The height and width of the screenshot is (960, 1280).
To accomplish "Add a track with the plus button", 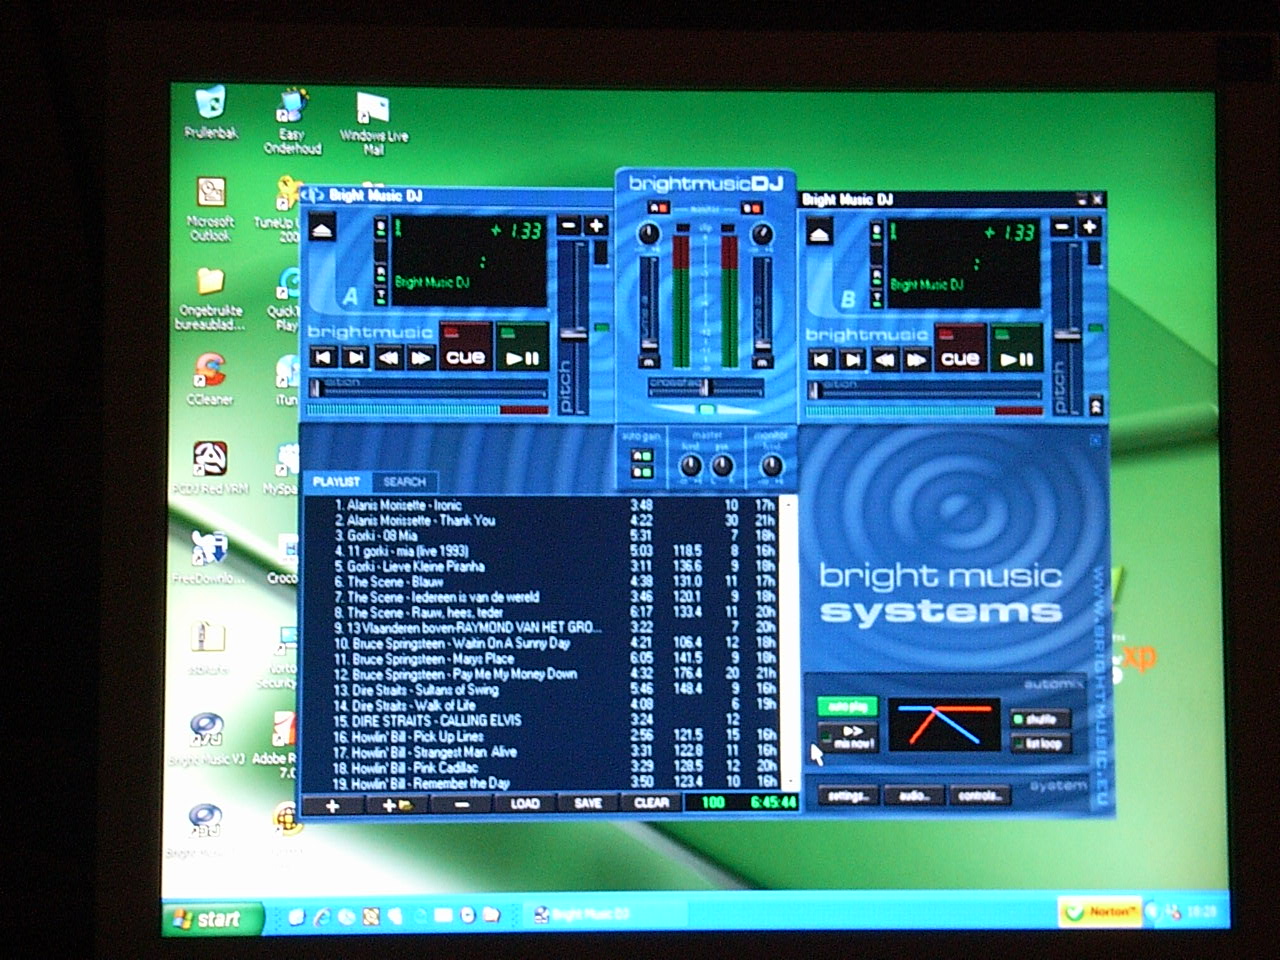I will (x=332, y=805).
